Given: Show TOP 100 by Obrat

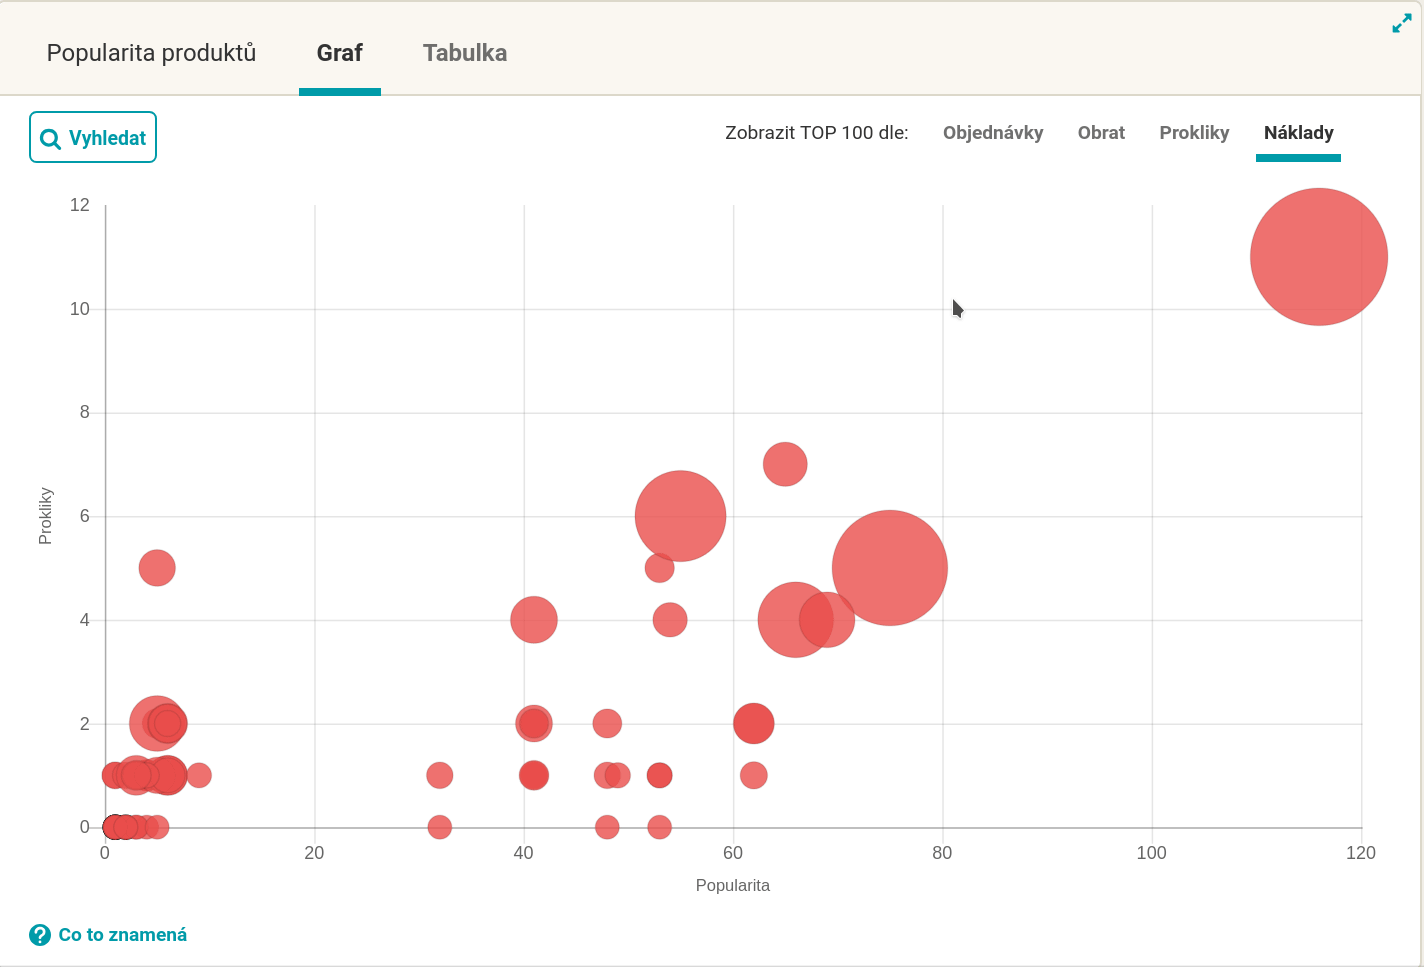Looking at the screenshot, I should 1101,133.
